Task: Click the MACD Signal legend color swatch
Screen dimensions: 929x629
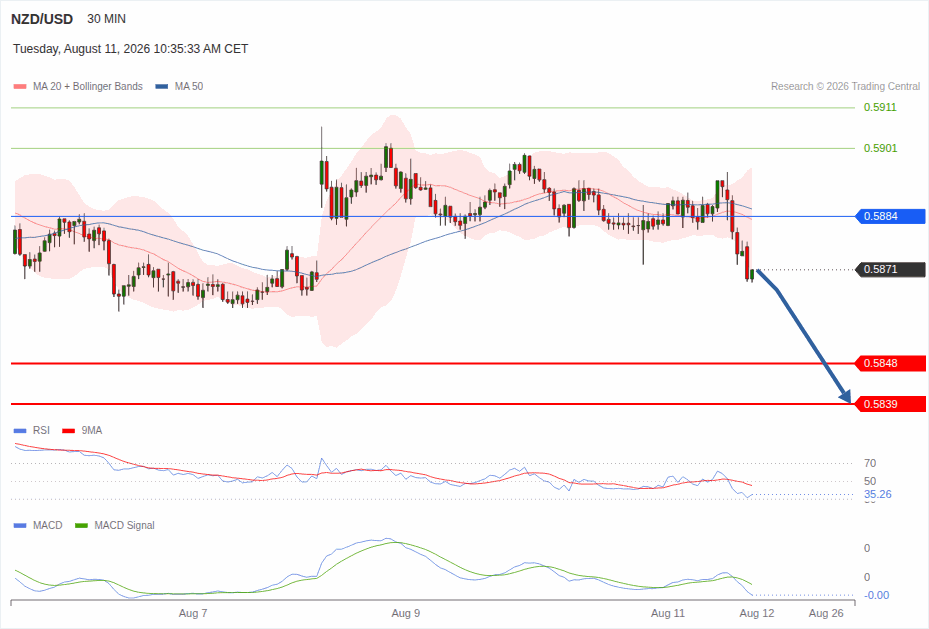Action: point(81,525)
